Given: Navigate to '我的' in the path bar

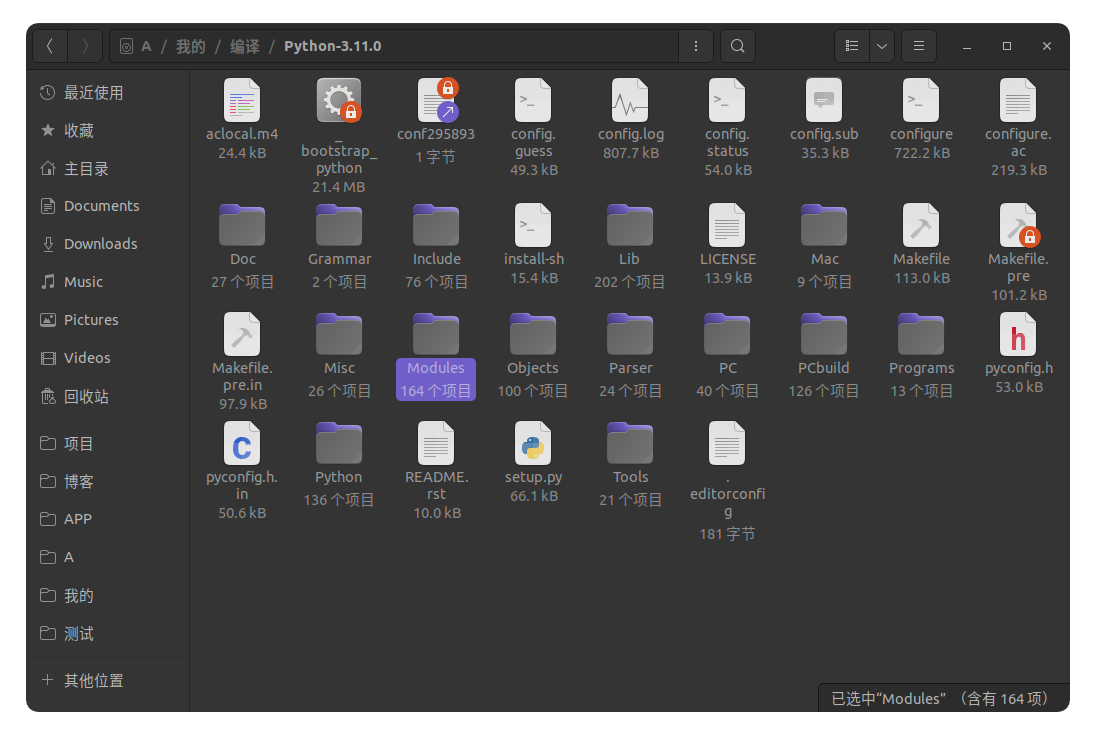Looking at the screenshot, I should [x=191, y=46].
